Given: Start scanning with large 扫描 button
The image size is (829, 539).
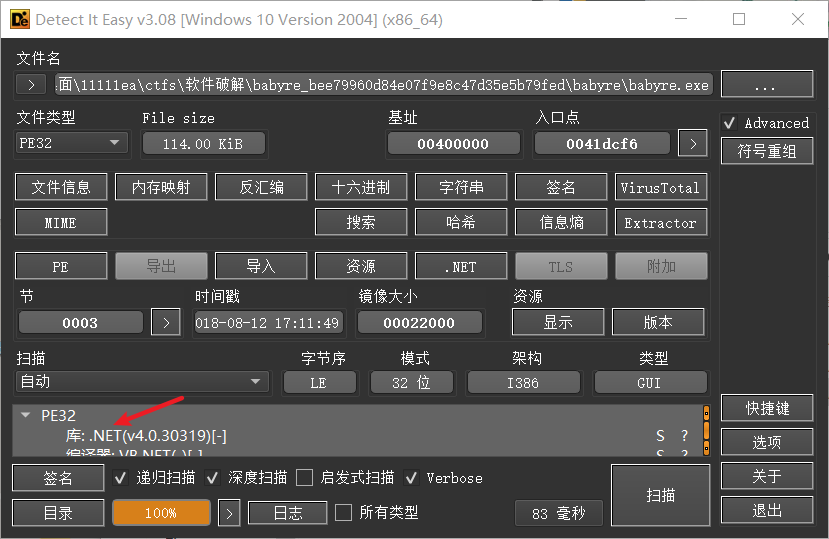Looking at the screenshot, I should click(x=660, y=495).
